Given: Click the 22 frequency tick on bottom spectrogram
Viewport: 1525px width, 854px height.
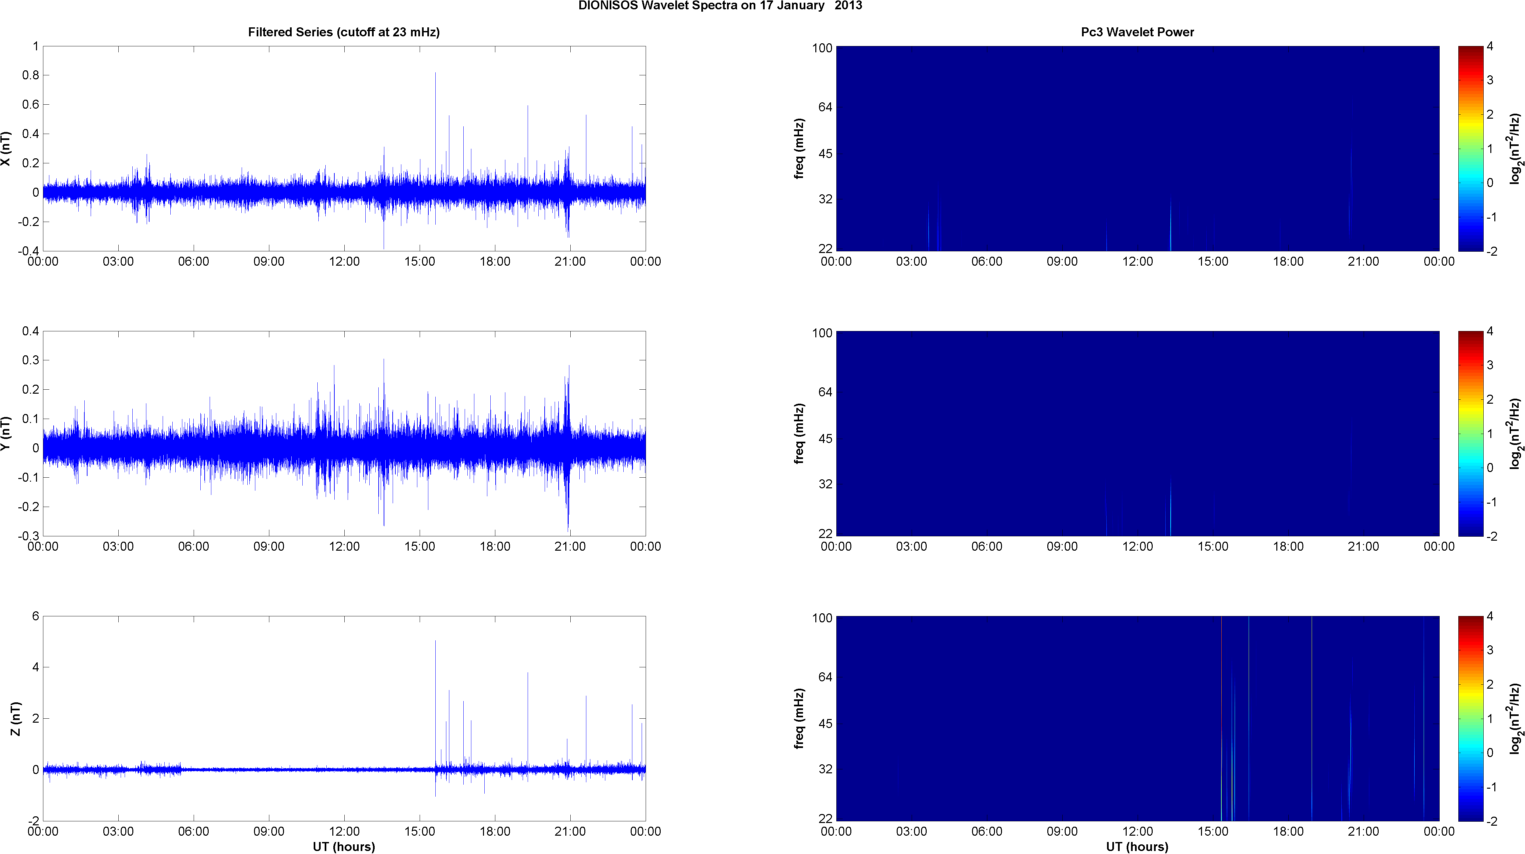Looking at the screenshot, I should click(825, 818).
